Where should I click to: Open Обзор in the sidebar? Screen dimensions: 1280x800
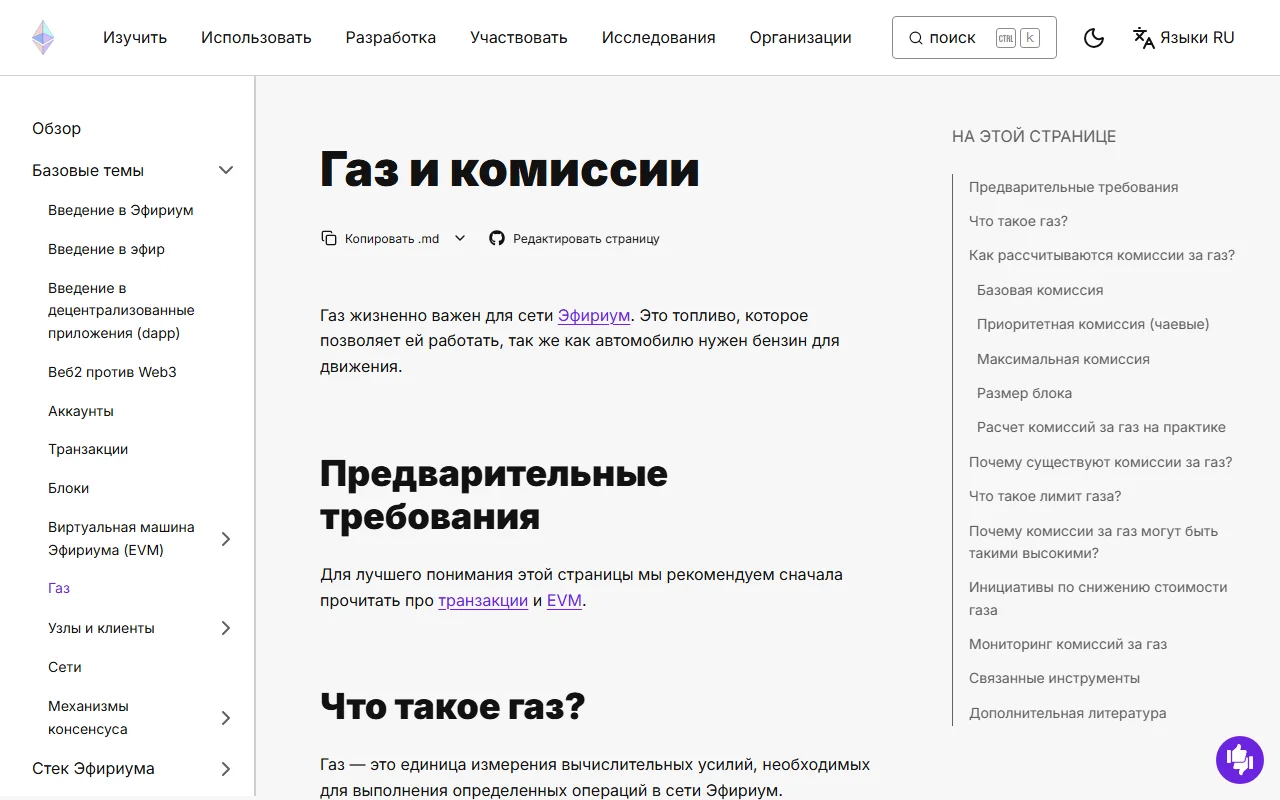(x=56, y=128)
